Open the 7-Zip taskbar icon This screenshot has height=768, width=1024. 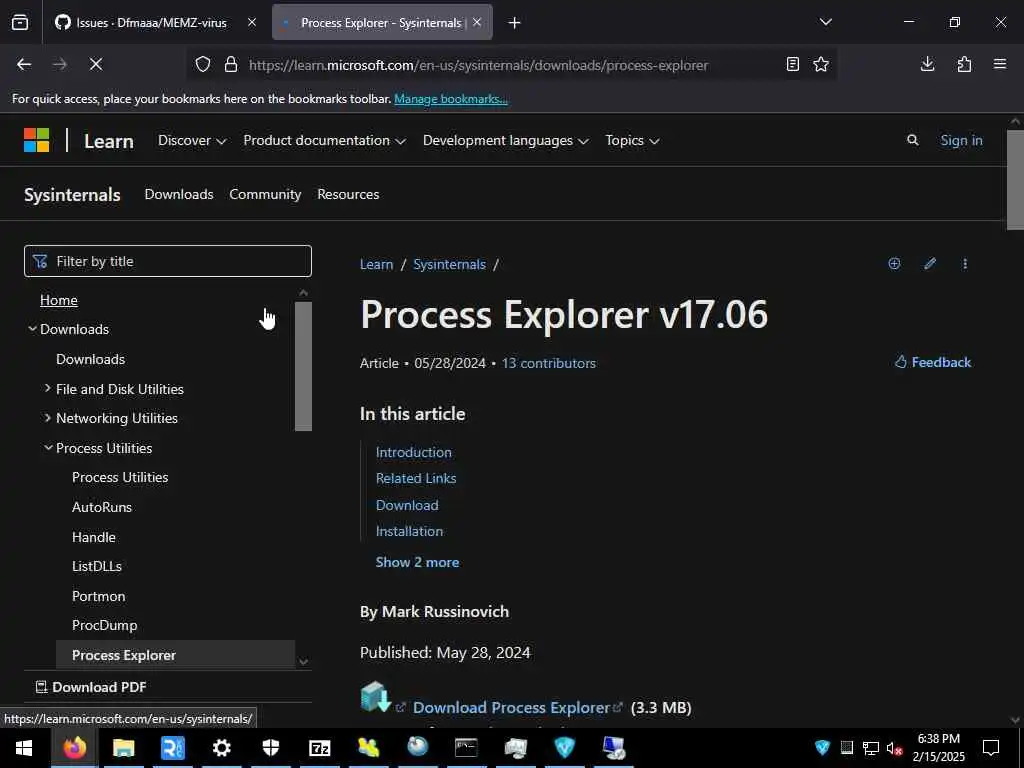[x=319, y=748]
